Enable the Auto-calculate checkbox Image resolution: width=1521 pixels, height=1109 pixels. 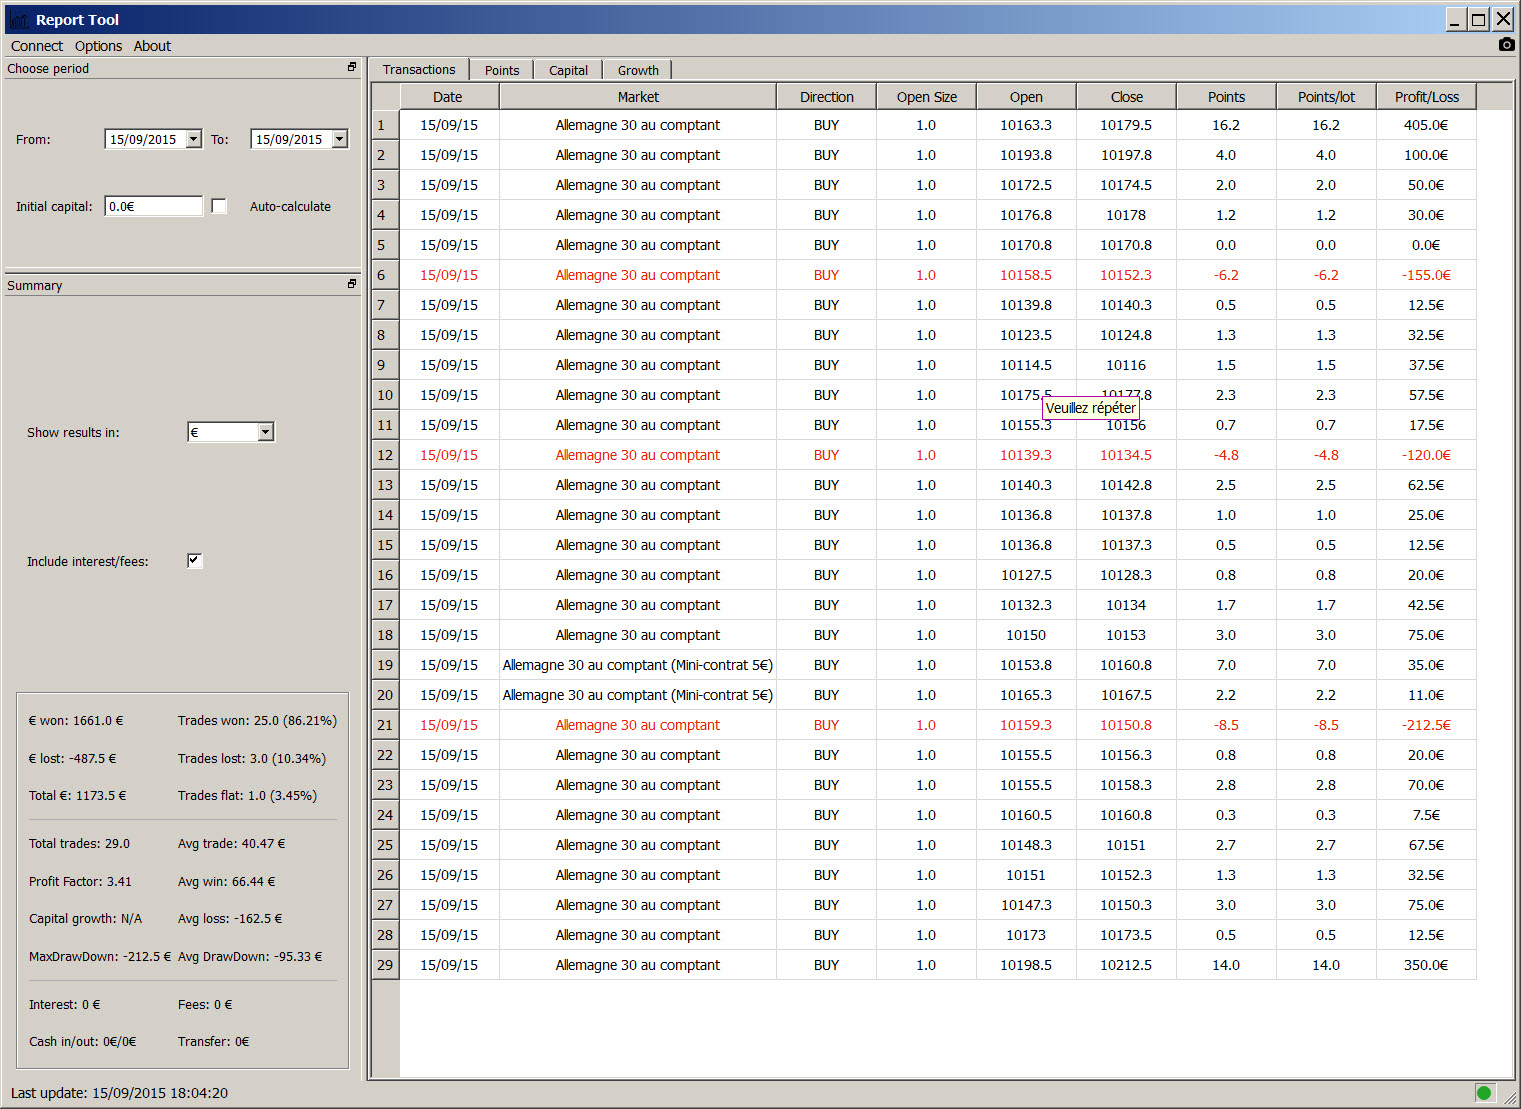(x=219, y=206)
